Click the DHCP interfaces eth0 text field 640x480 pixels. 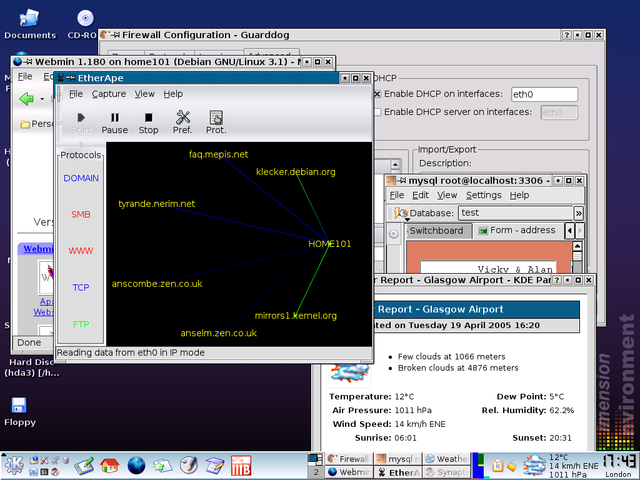coord(543,94)
